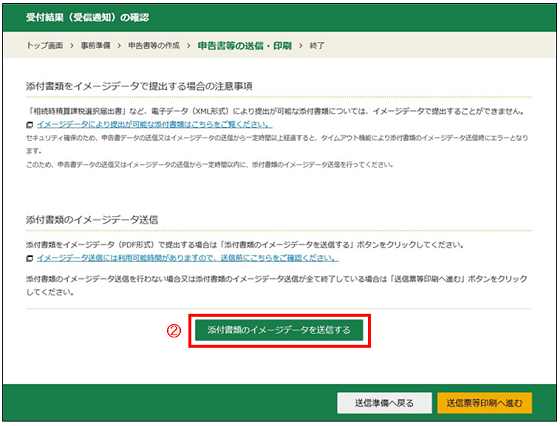The image size is (560, 426).
Task: Select 申告書等の送信・印刷 breadcrumb item
Action: point(245,46)
